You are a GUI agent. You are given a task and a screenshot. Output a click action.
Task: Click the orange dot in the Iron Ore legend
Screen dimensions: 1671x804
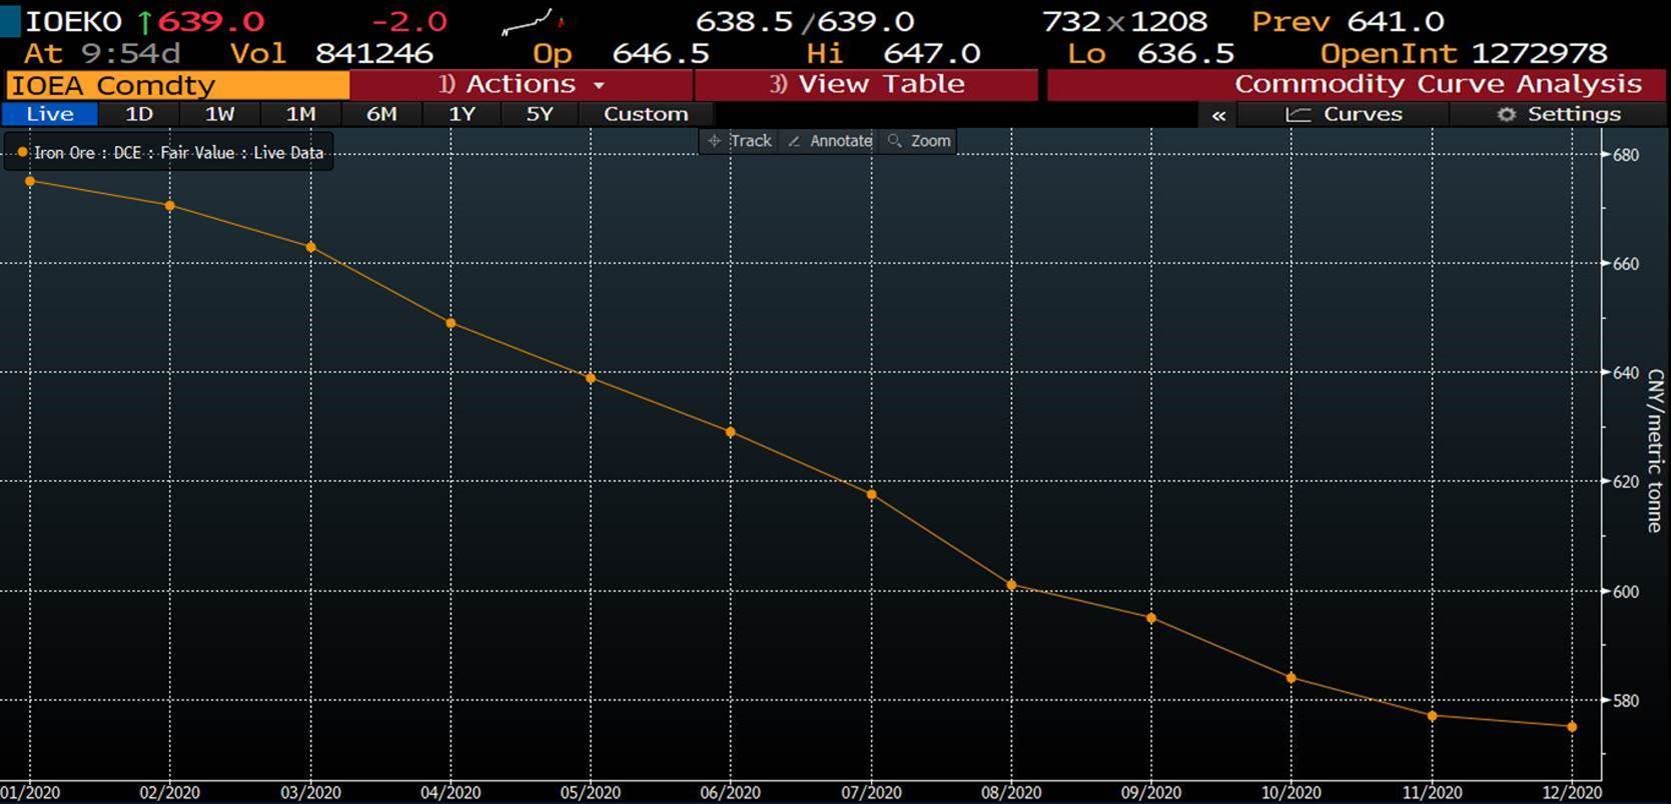[x=22, y=153]
